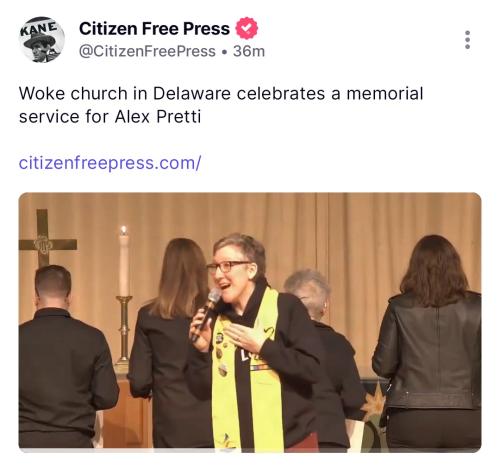The image size is (500, 470).
Task: Open the three-dot post options menu
Action: coord(467,40)
